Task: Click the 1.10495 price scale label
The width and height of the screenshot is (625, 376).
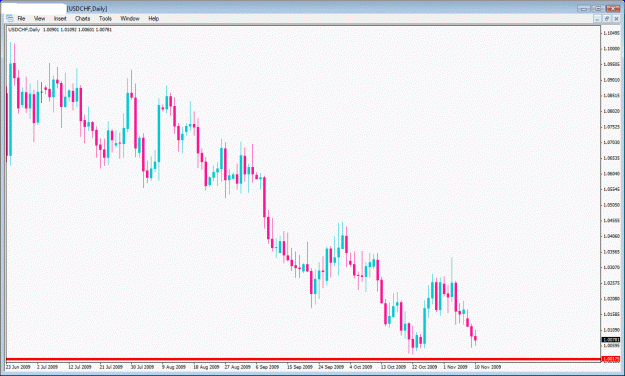Action: (x=611, y=33)
